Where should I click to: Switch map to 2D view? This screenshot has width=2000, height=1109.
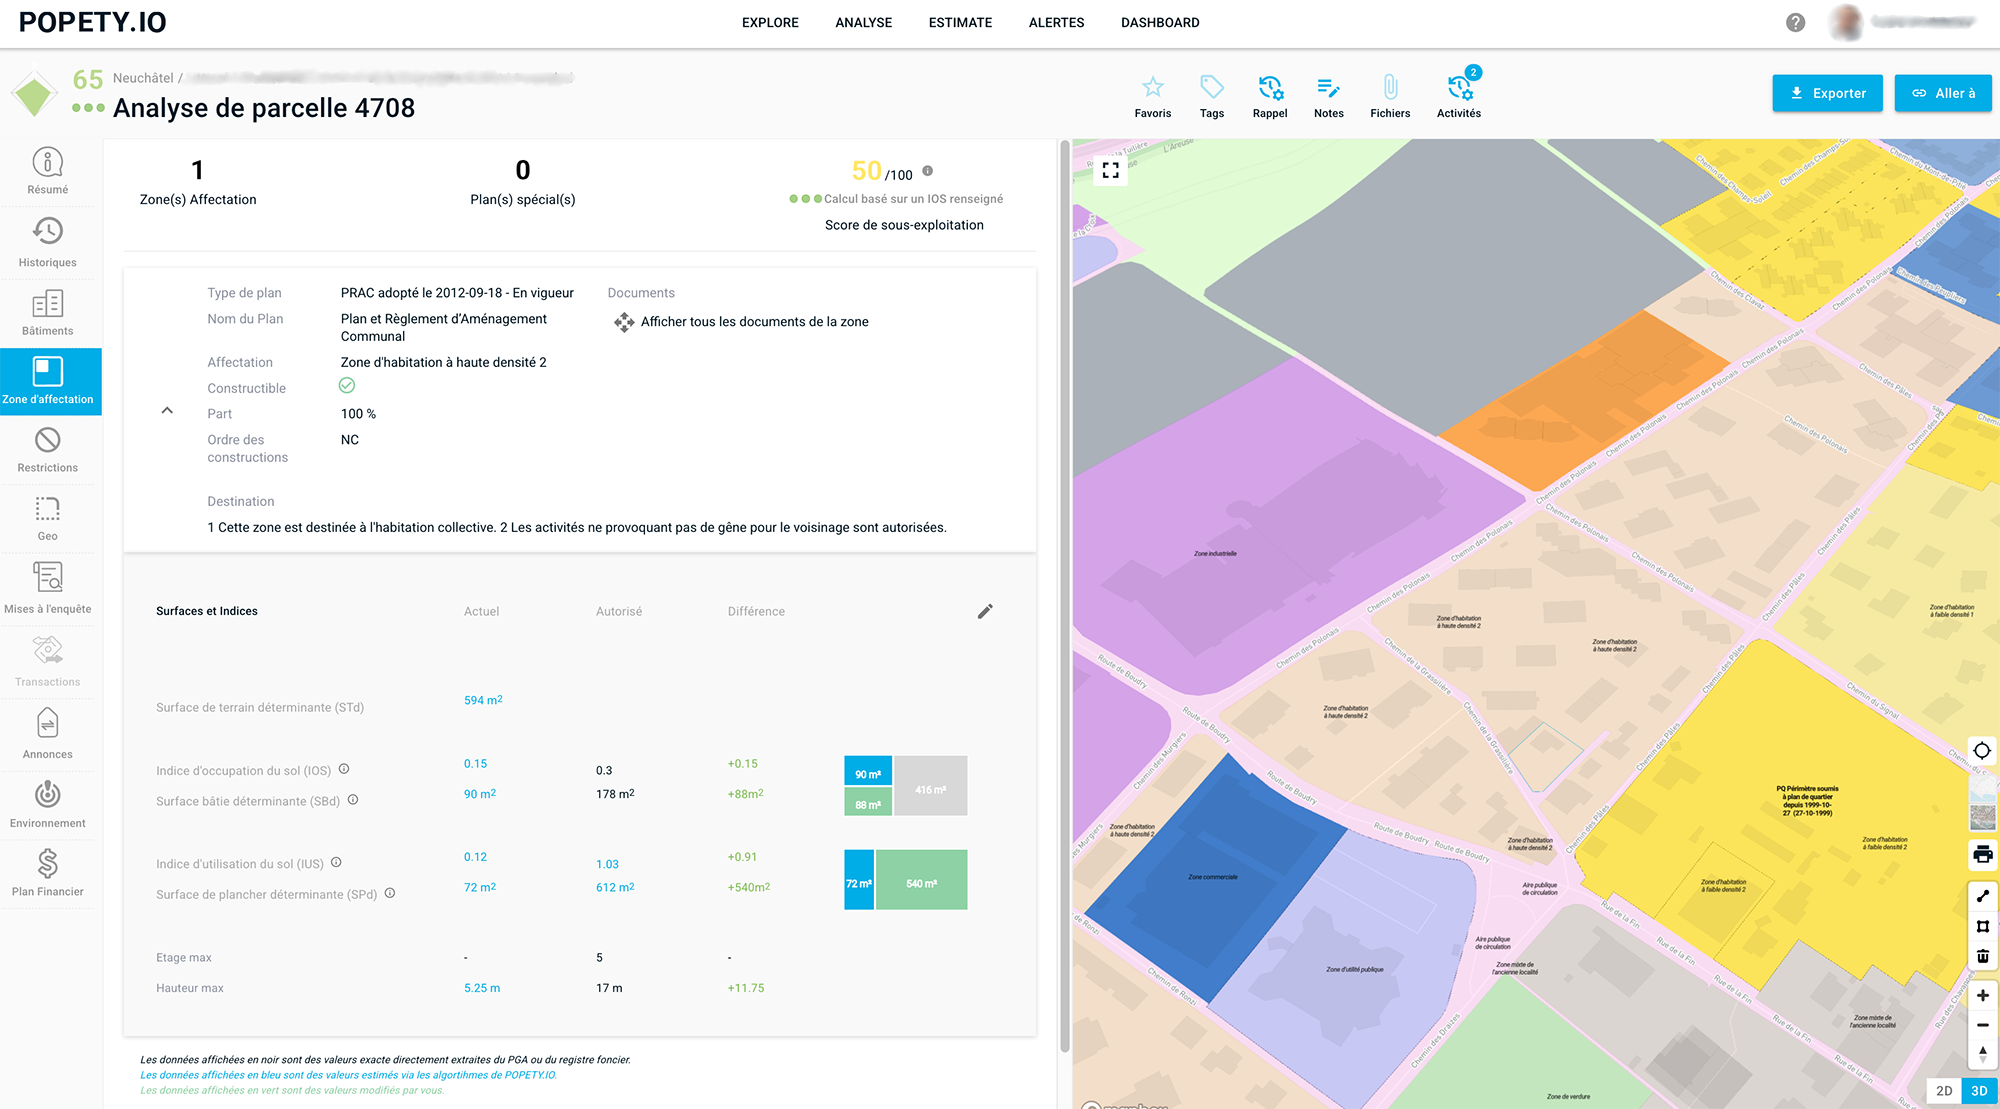pos(1943,1091)
